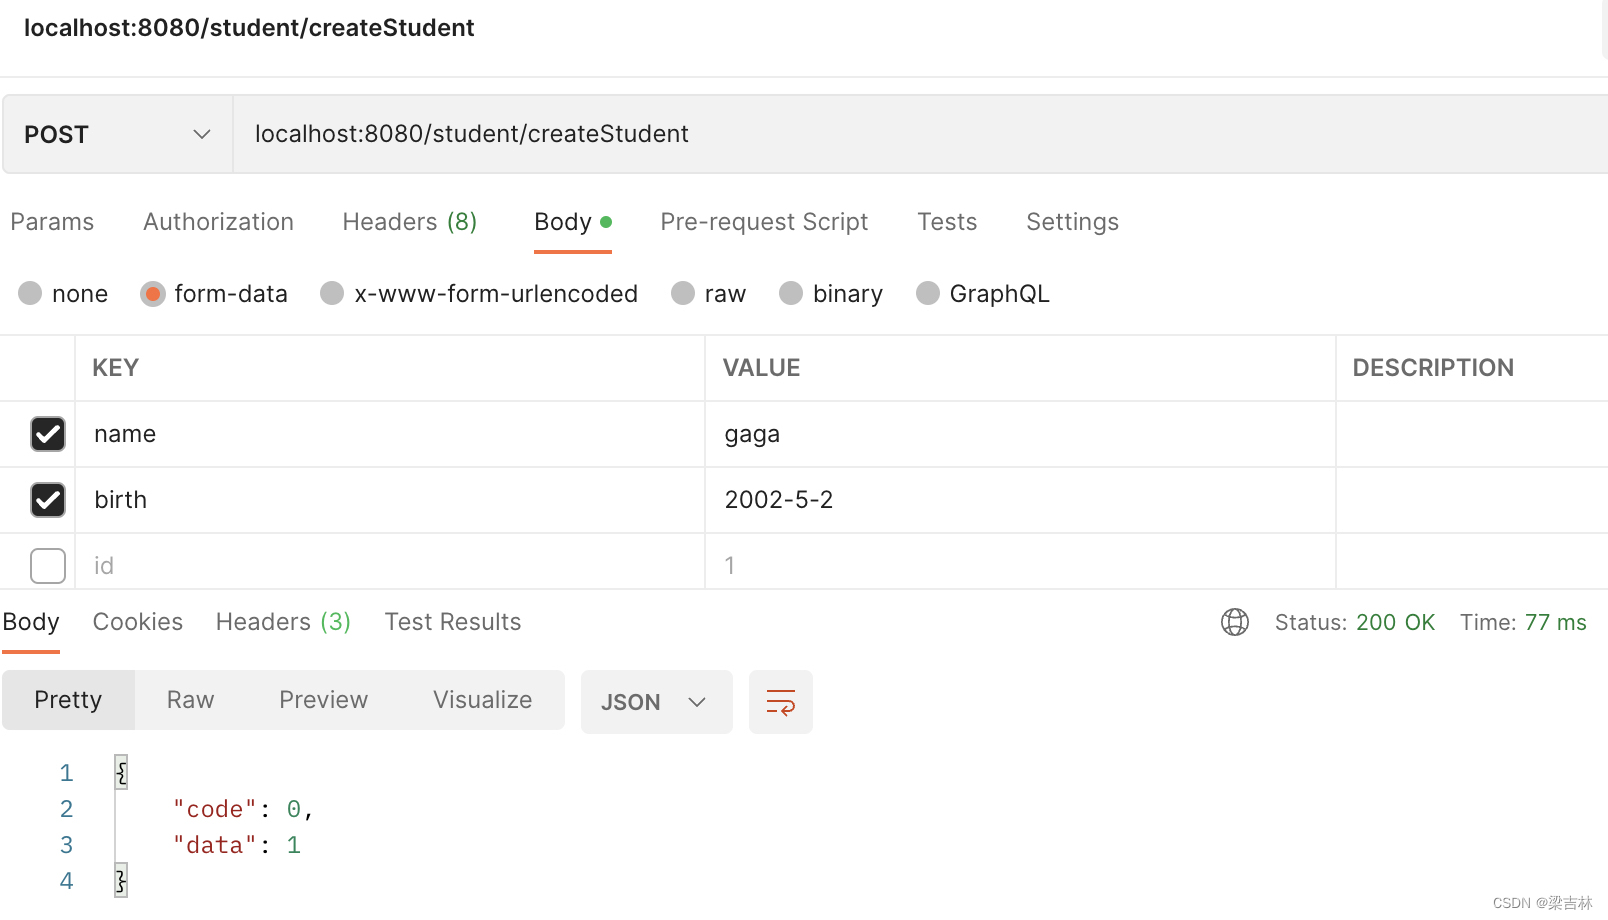This screenshot has height=920, width=1608.
Task: Switch to the Params tab
Action: (52, 222)
